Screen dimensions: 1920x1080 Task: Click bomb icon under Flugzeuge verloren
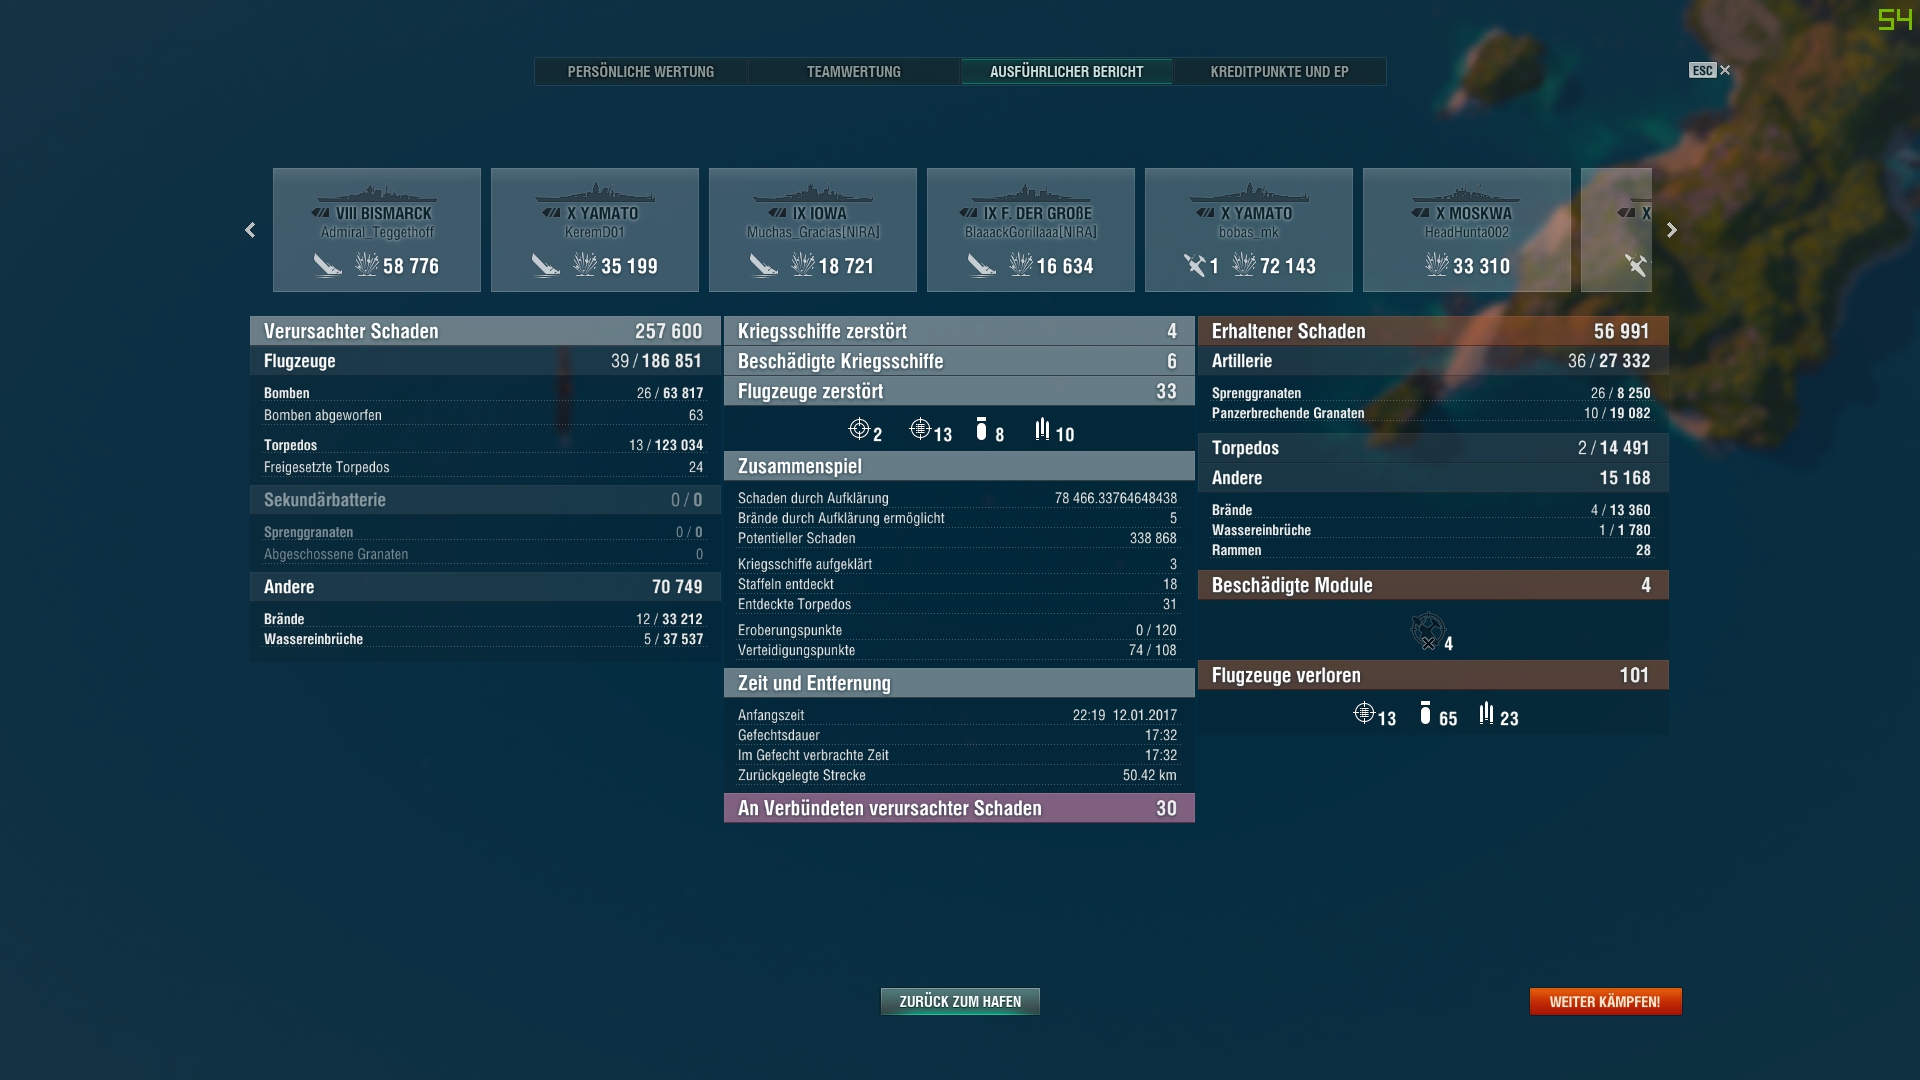(x=1425, y=713)
